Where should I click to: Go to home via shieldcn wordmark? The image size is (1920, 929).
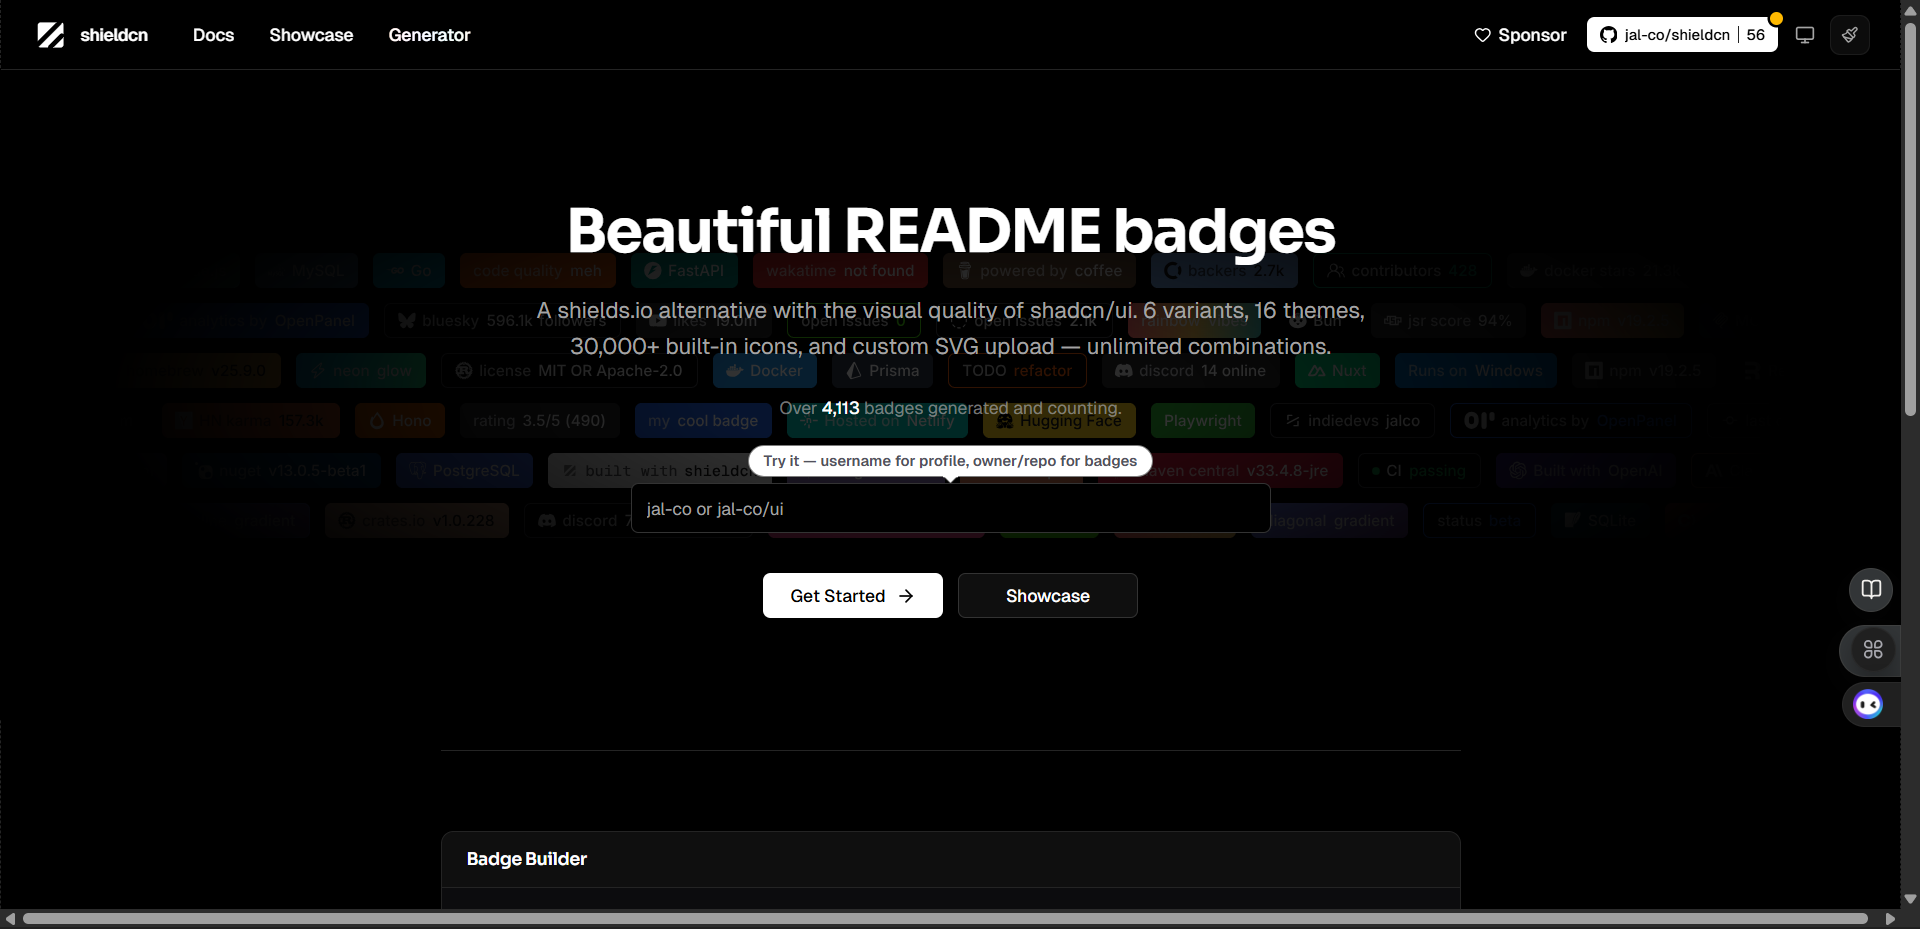[x=114, y=35]
